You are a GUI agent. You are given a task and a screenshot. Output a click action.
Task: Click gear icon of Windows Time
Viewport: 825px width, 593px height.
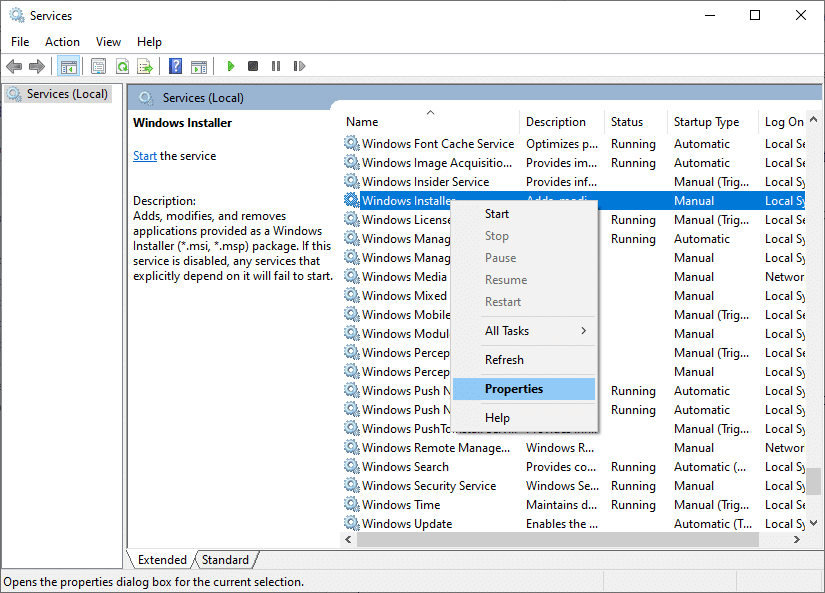point(351,504)
